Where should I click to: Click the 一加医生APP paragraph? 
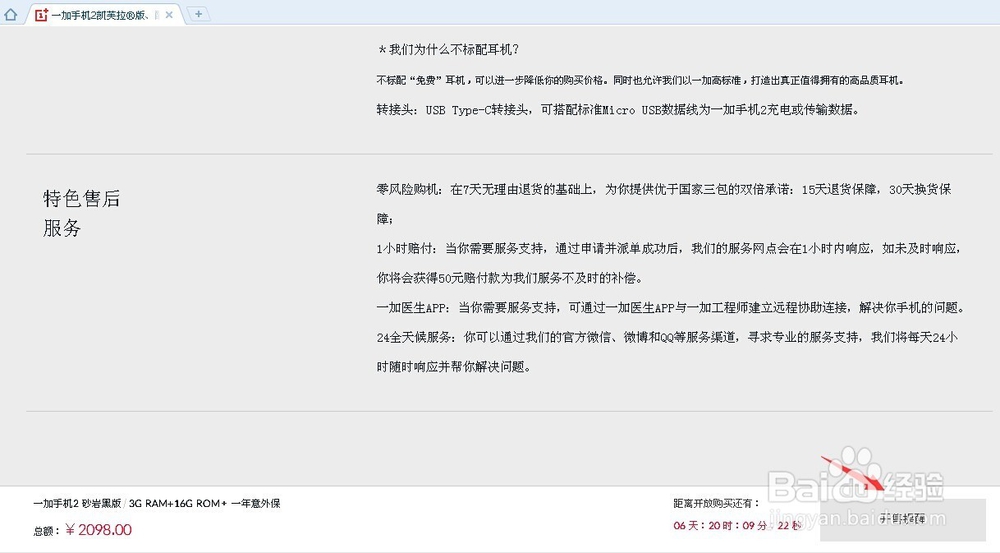click(x=671, y=307)
